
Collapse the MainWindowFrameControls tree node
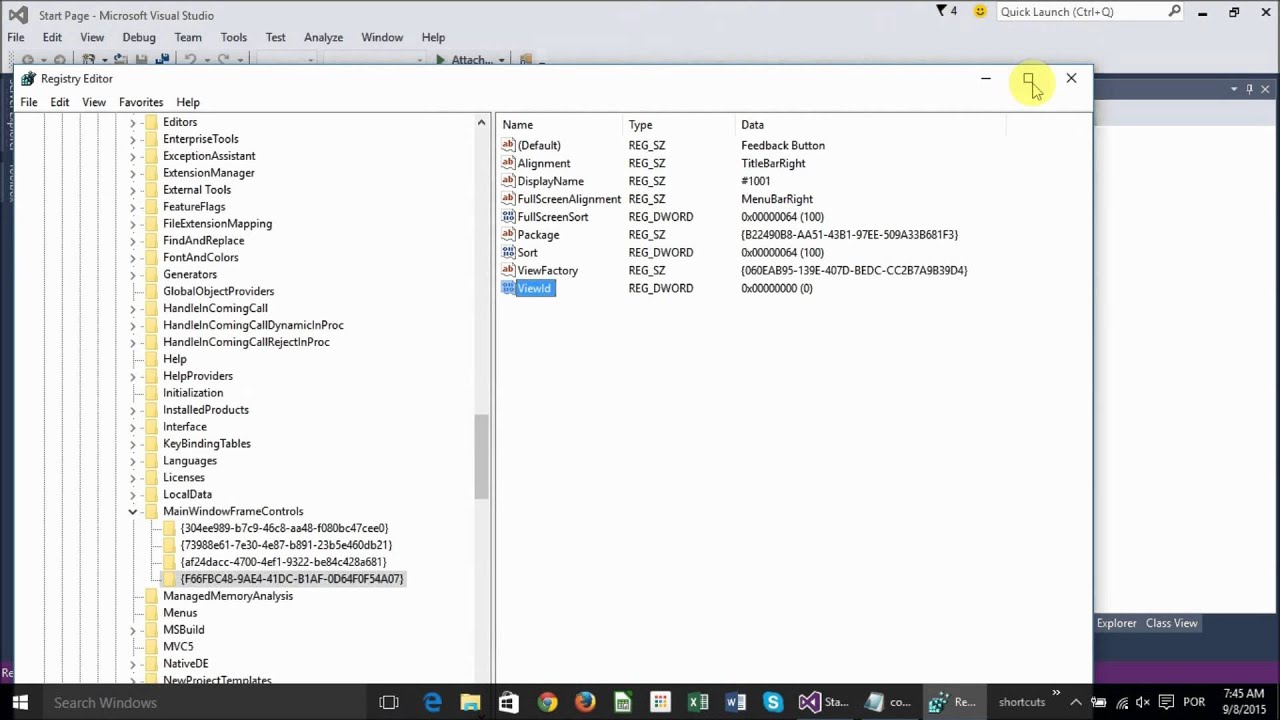133,511
